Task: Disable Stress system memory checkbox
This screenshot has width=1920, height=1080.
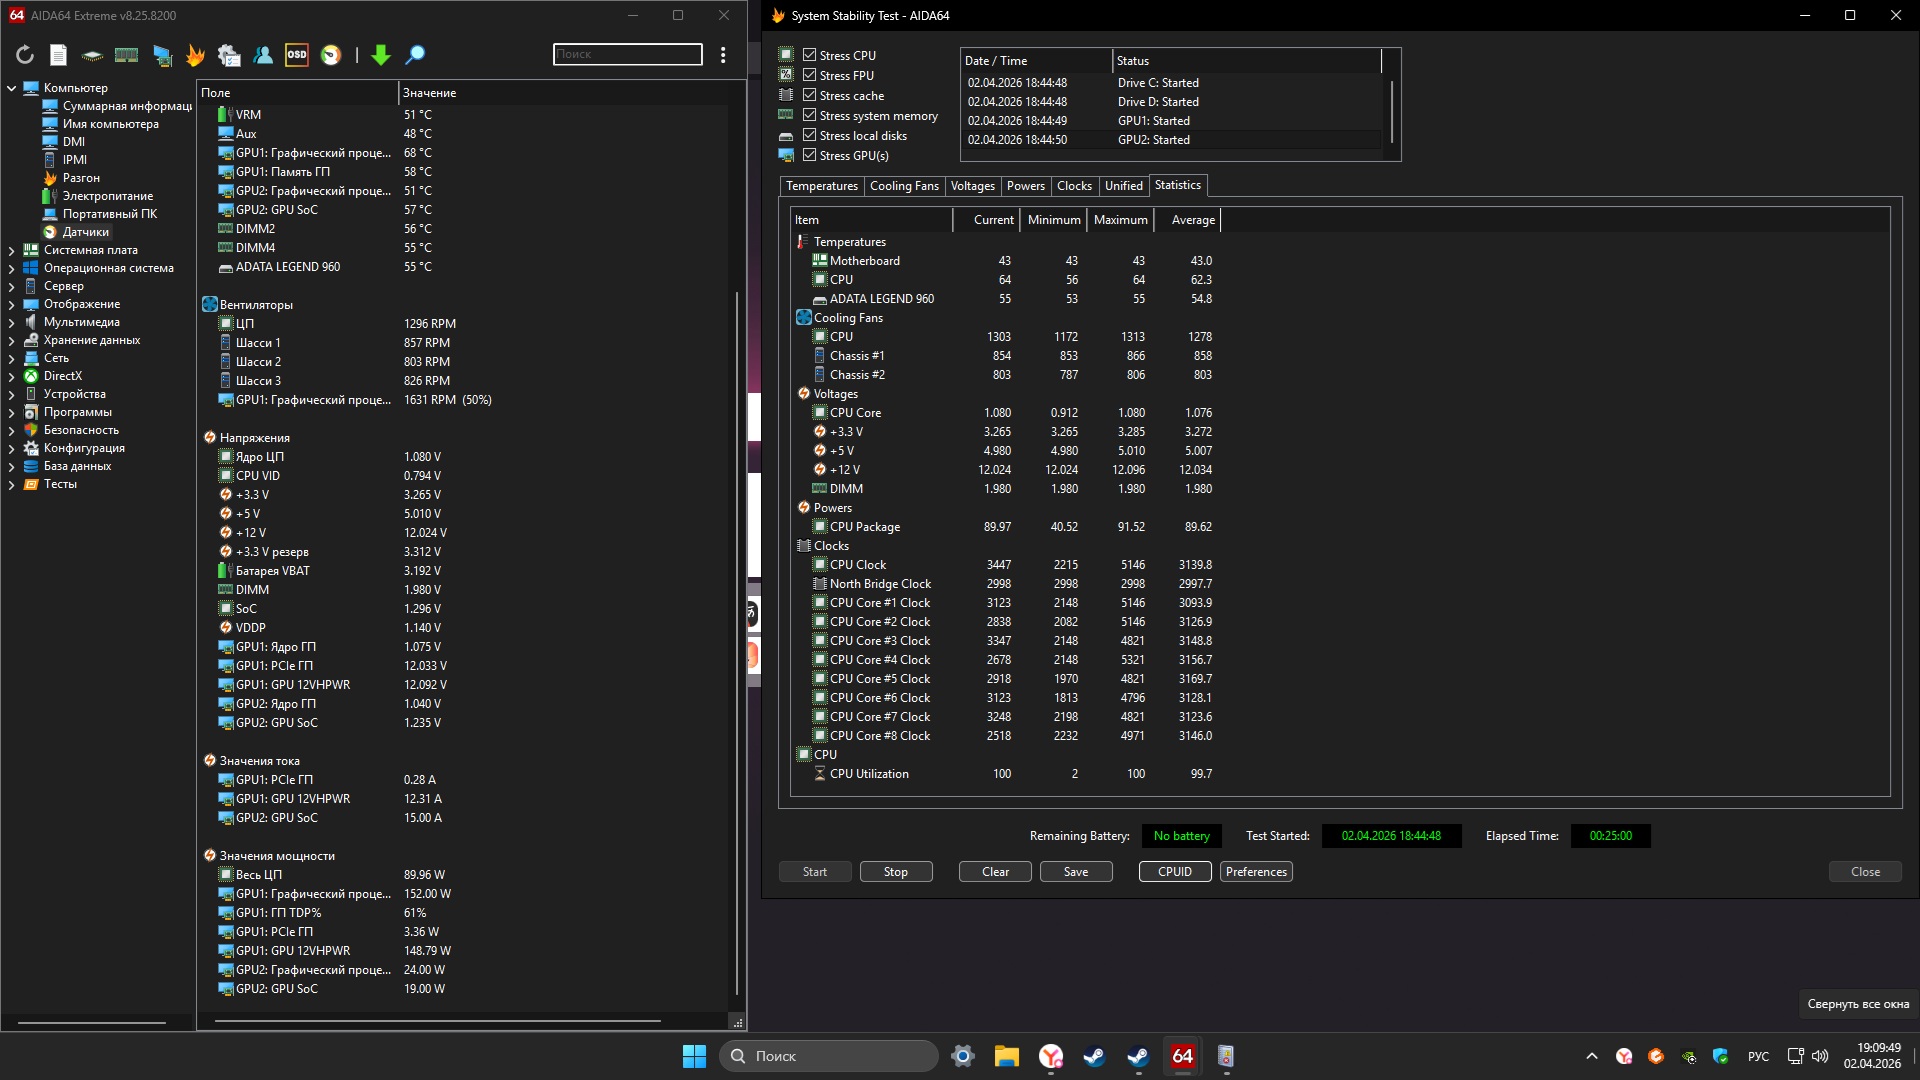Action: pos(810,115)
